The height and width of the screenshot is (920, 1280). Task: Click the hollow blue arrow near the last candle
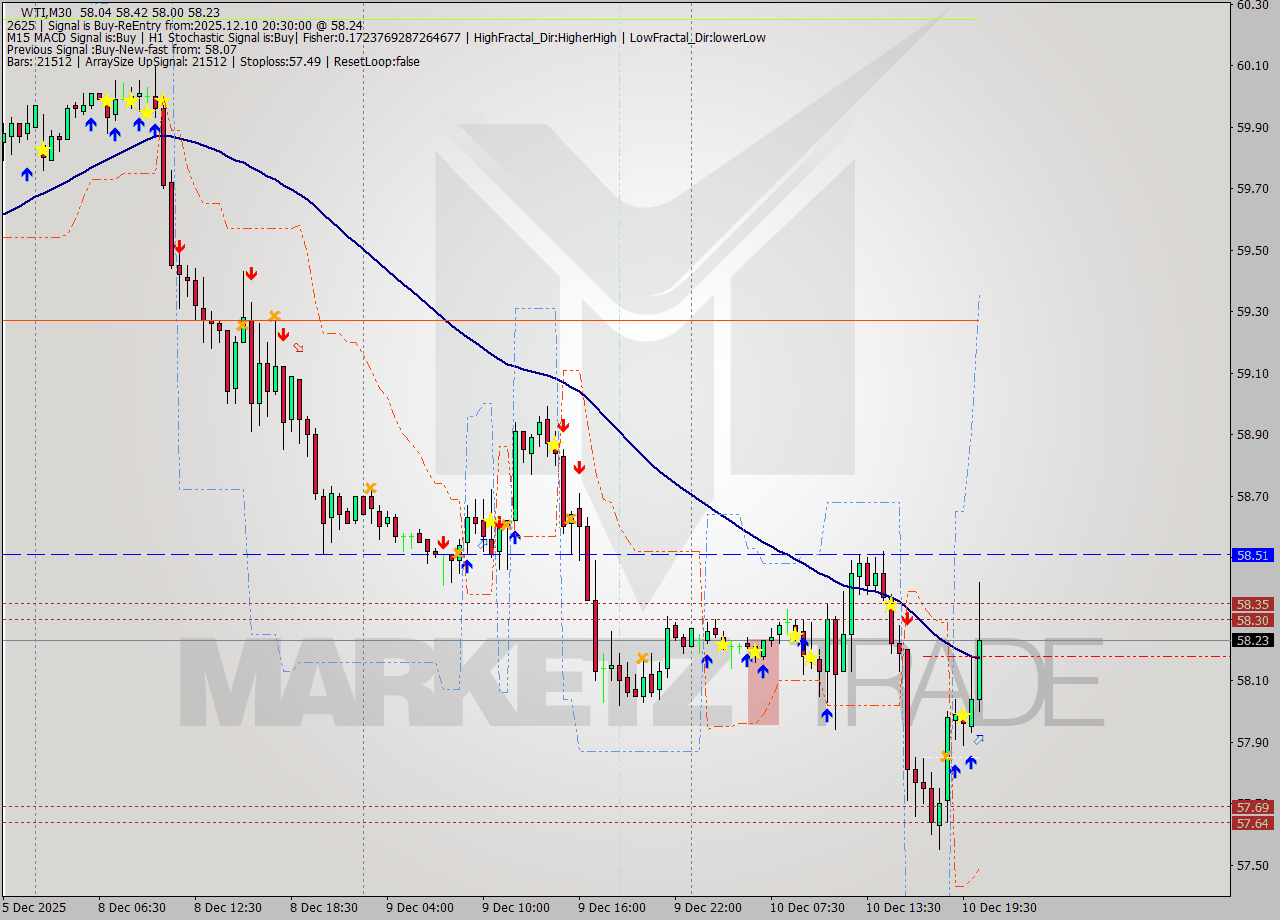pos(978,737)
